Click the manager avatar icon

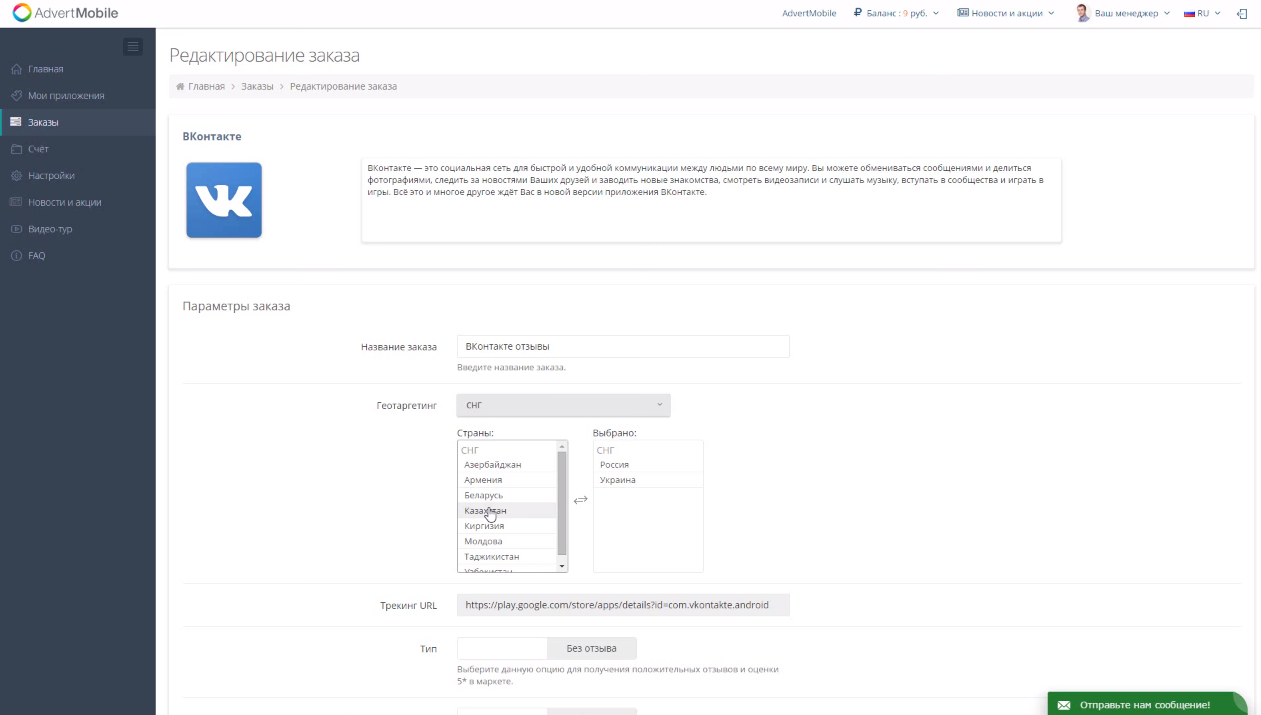click(1082, 13)
